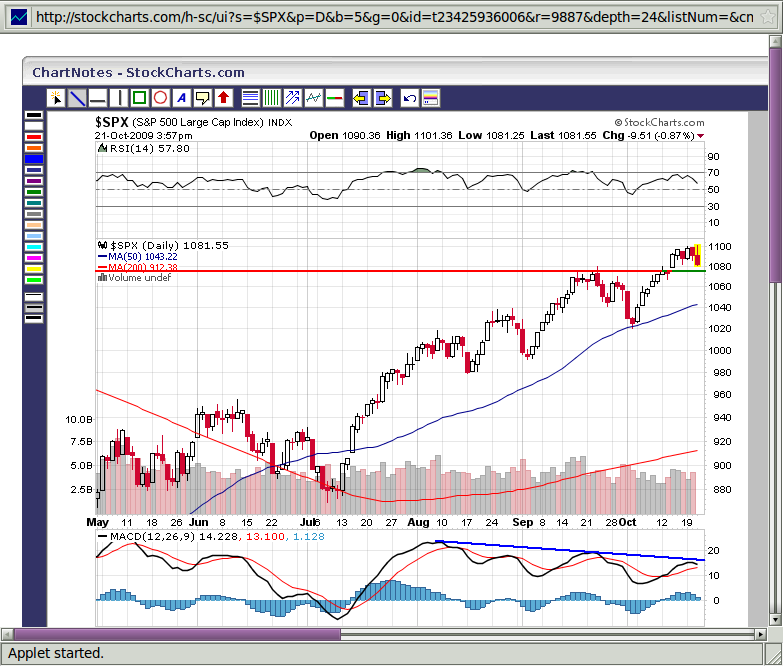Choose the magenta color swatch

34,258
